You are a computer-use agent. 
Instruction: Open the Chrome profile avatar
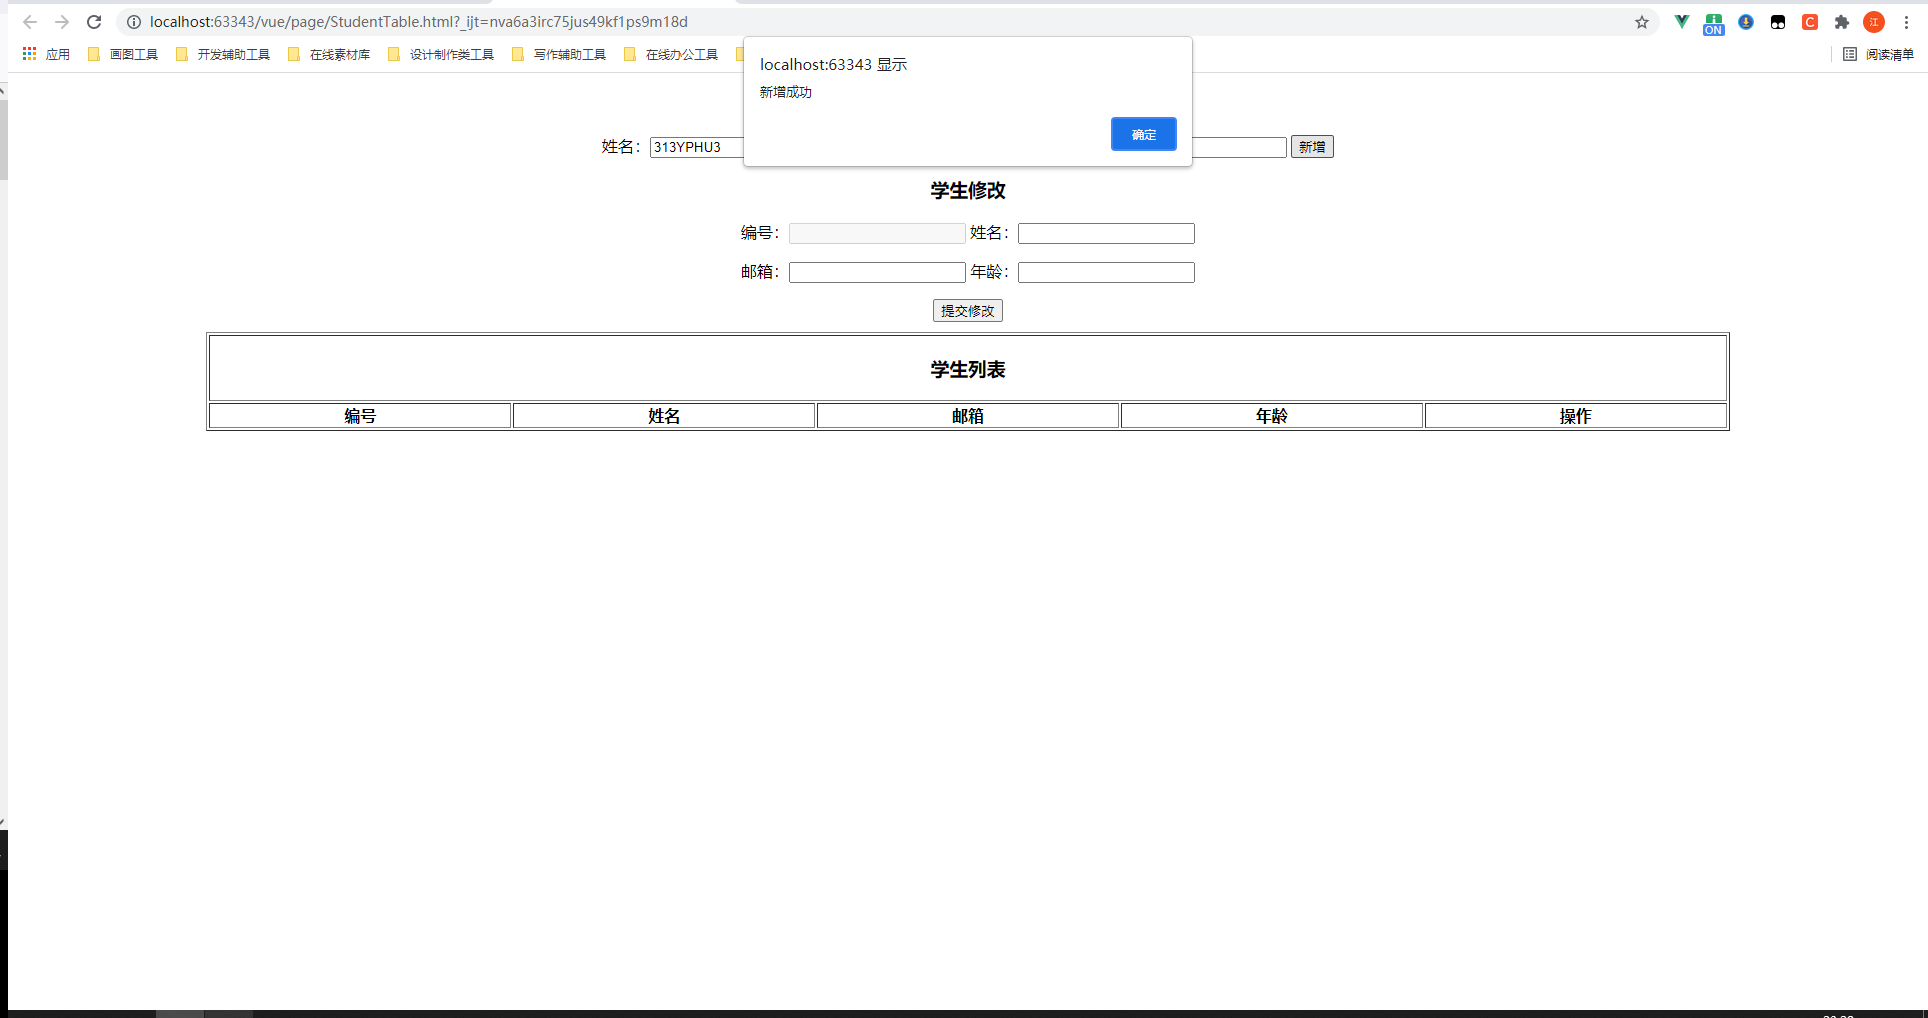click(x=1874, y=22)
